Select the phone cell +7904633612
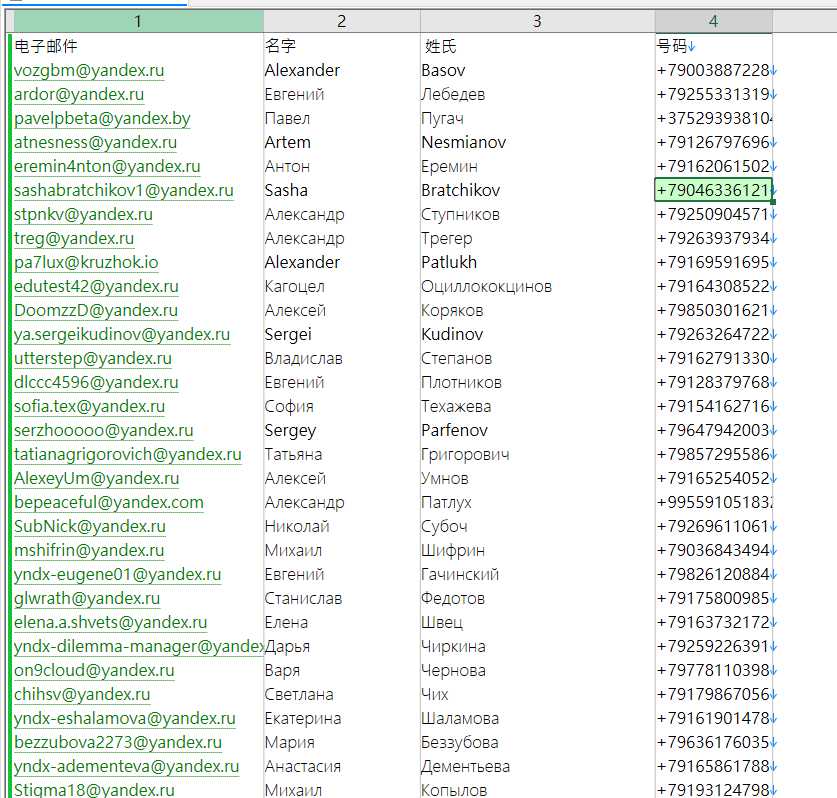 (x=713, y=191)
